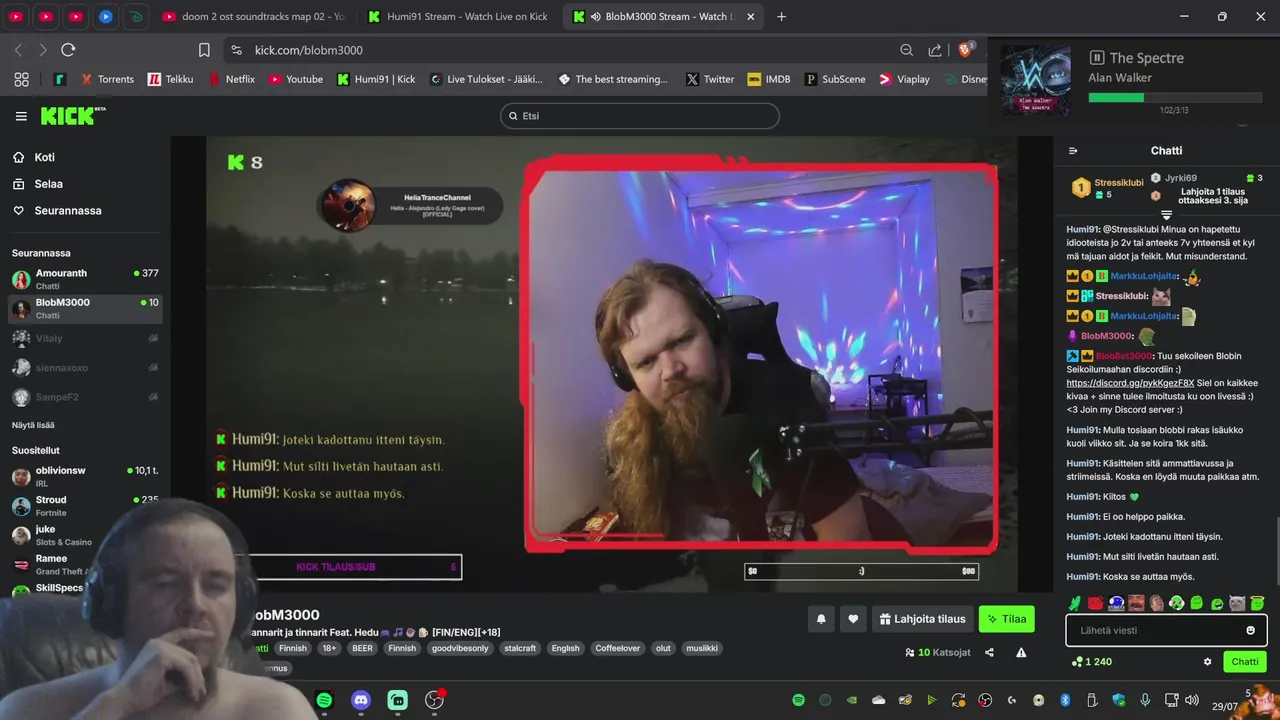Viewport: 1280px width, 720px height.
Task: Report stream using the warning triangle icon
Action: pyautogui.click(x=1021, y=652)
